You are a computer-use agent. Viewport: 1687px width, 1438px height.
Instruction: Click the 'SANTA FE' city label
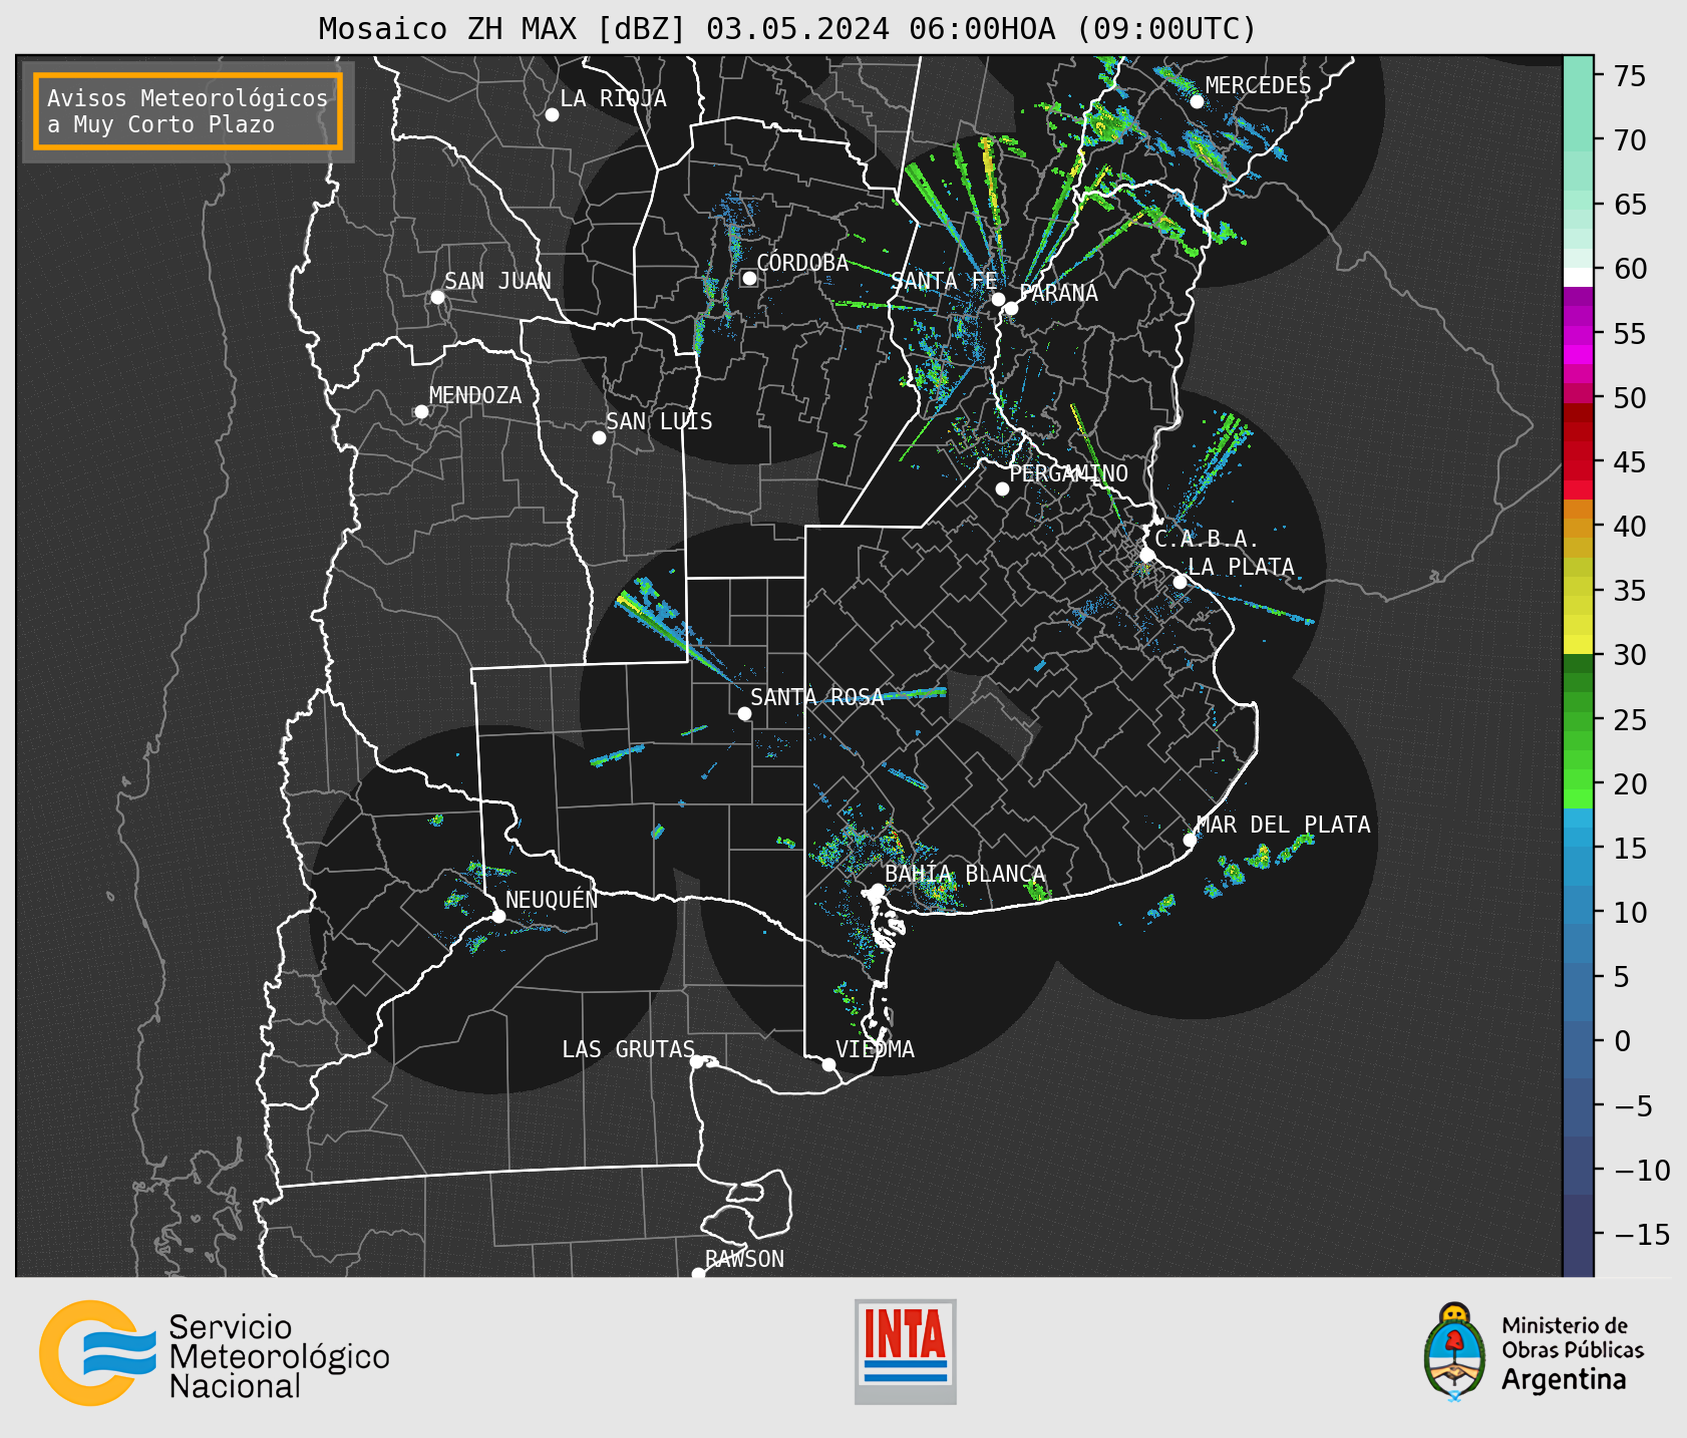coord(944,281)
